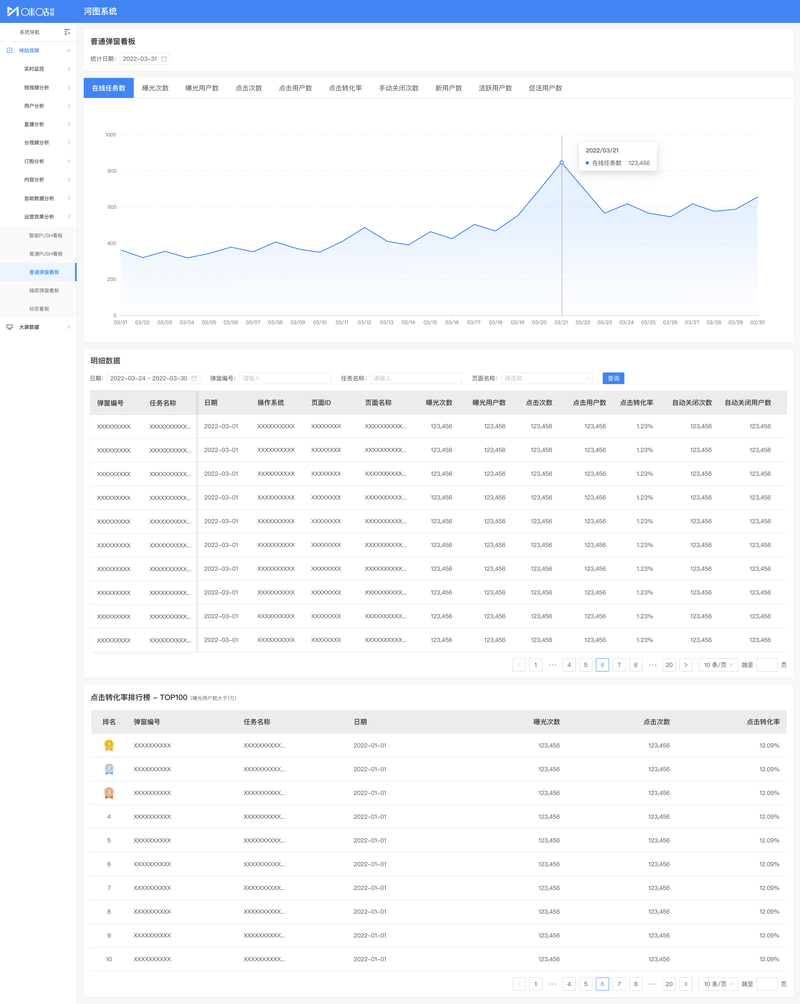Open 标签看板 in the sidebar
The width and height of the screenshot is (800, 1004).
(x=38, y=309)
